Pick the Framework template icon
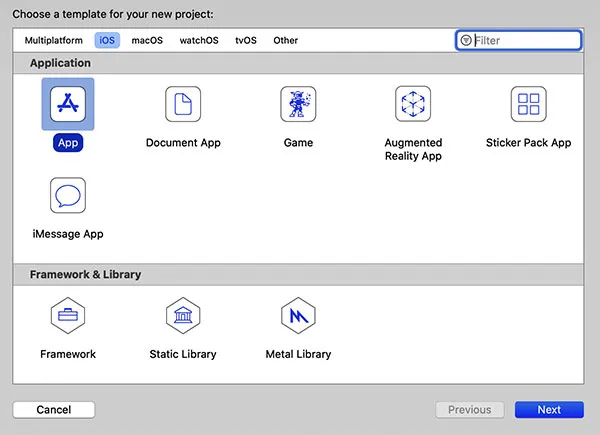The height and width of the screenshot is (435, 600). 68,316
